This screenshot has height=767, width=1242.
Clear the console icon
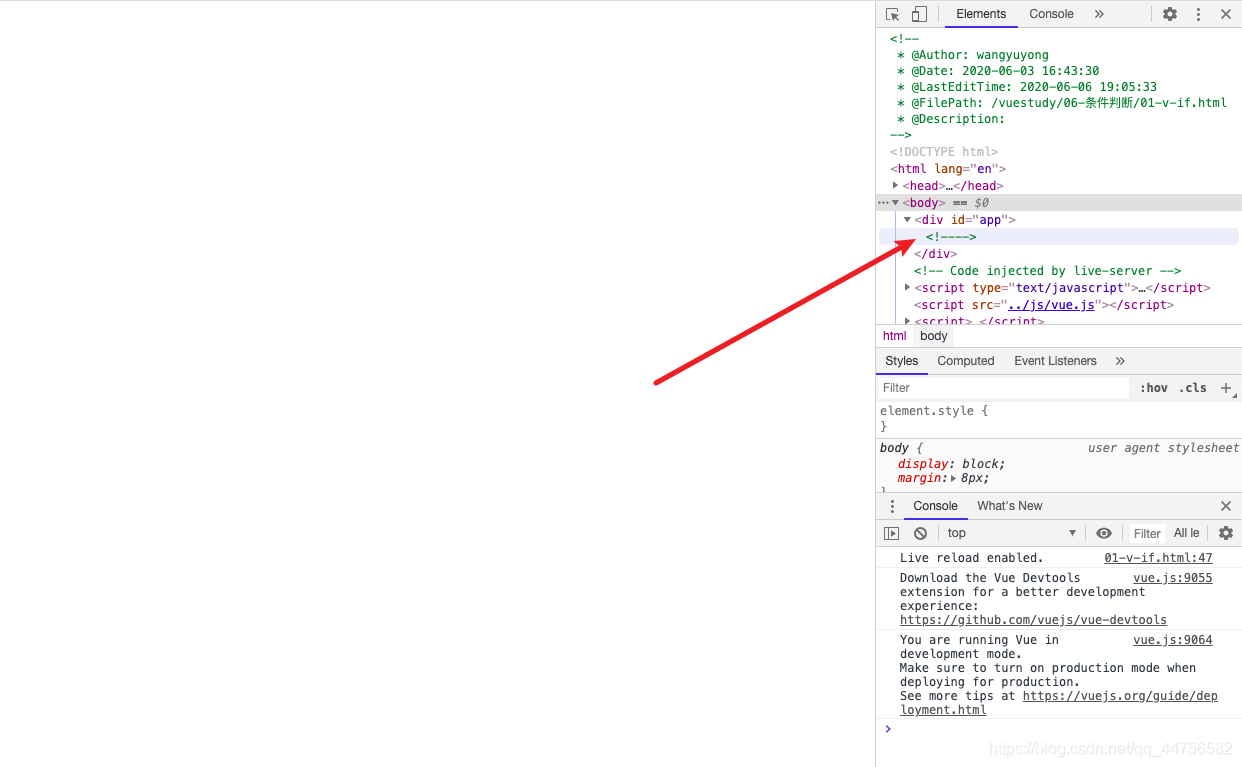point(920,533)
